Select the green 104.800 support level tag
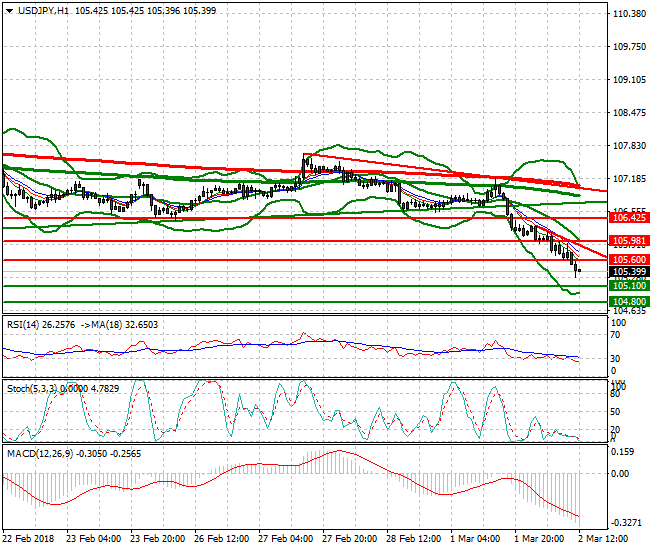The height and width of the screenshot is (550, 650). pyautogui.click(x=627, y=301)
